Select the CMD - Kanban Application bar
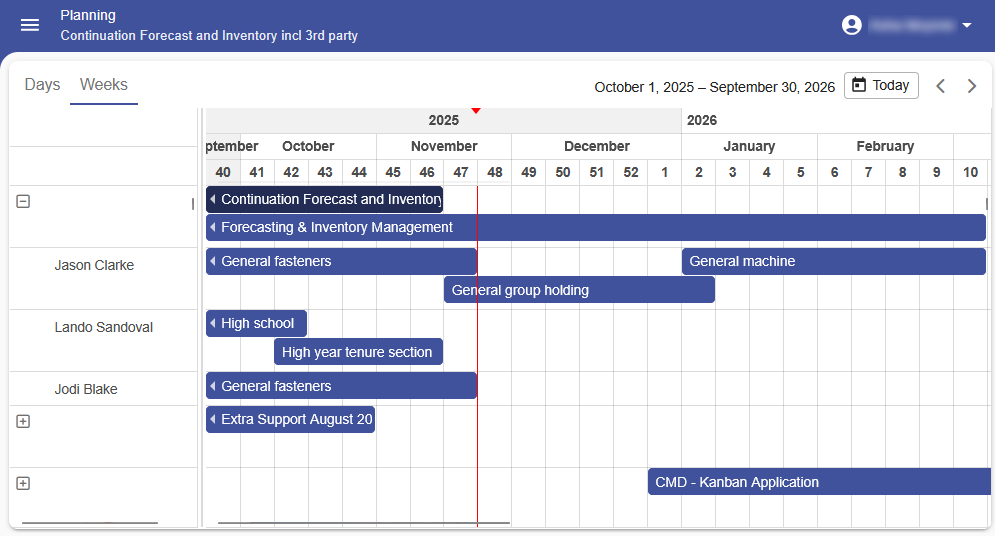The image size is (995, 536). coord(819,482)
